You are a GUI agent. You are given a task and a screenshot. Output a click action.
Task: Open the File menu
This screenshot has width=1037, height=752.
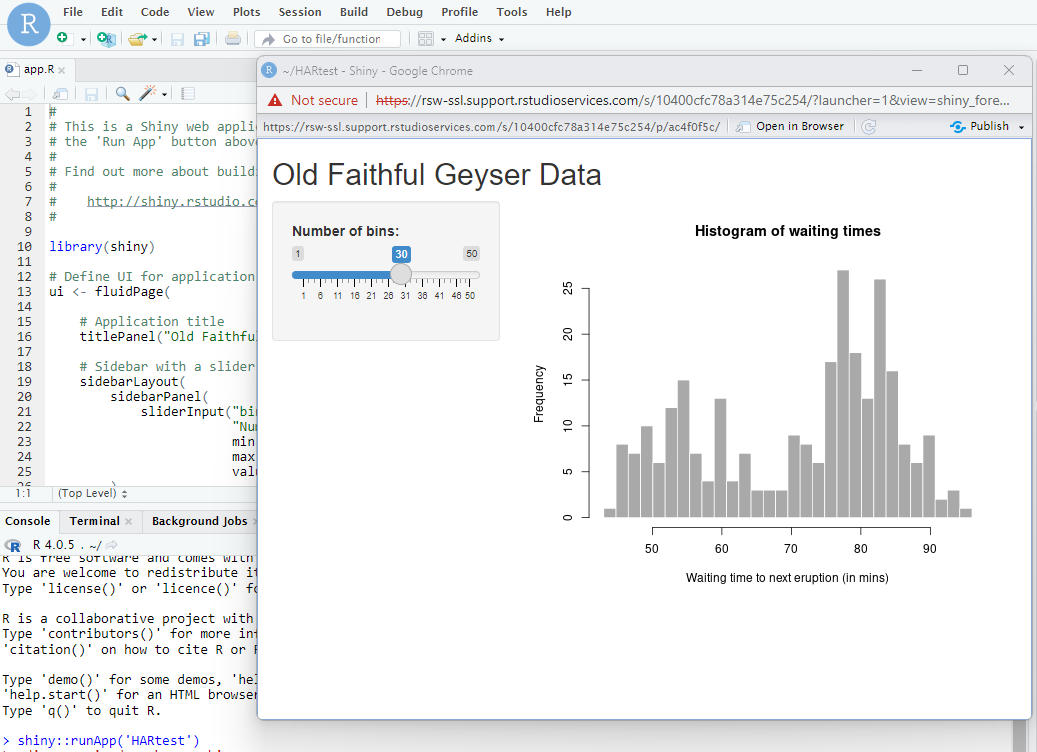tap(73, 12)
